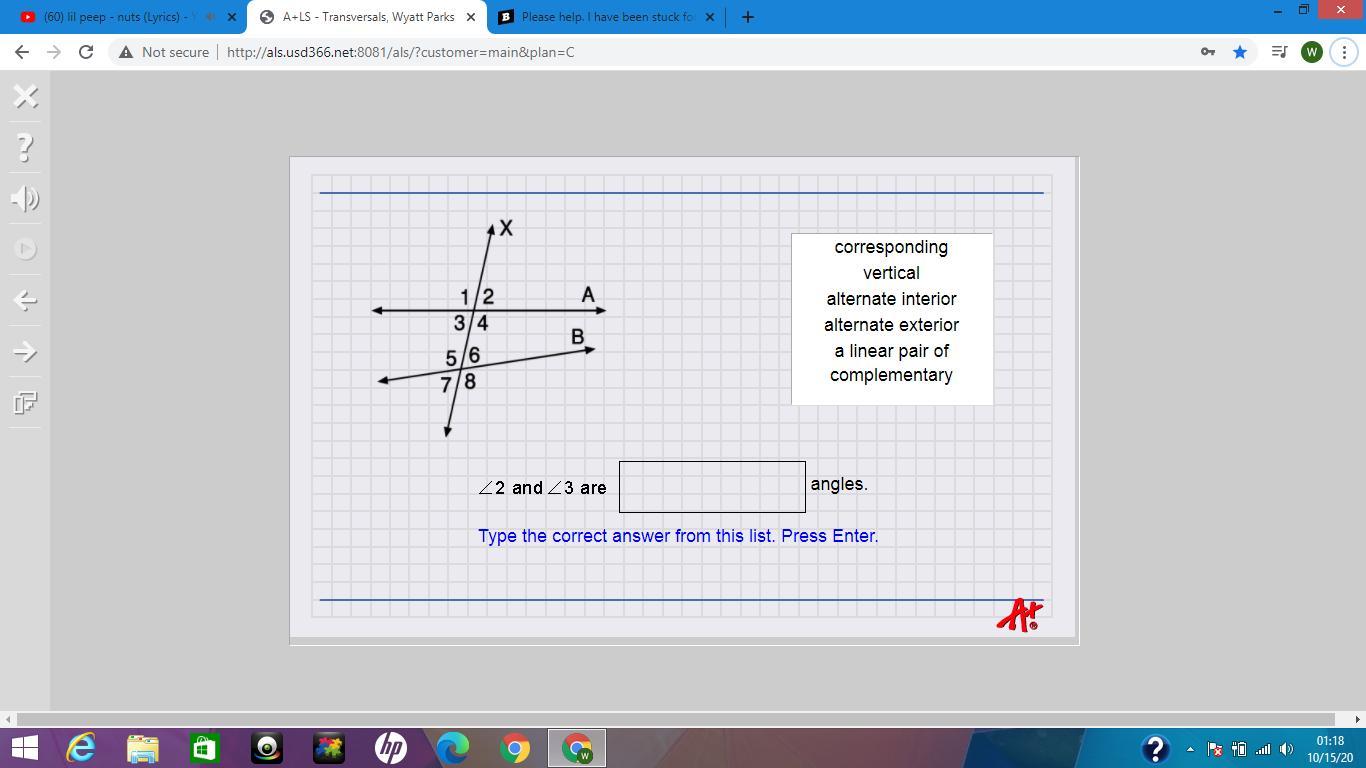The width and height of the screenshot is (1366, 768).
Task: Open the toolbox icon below sidebar arrows
Action: point(26,403)
